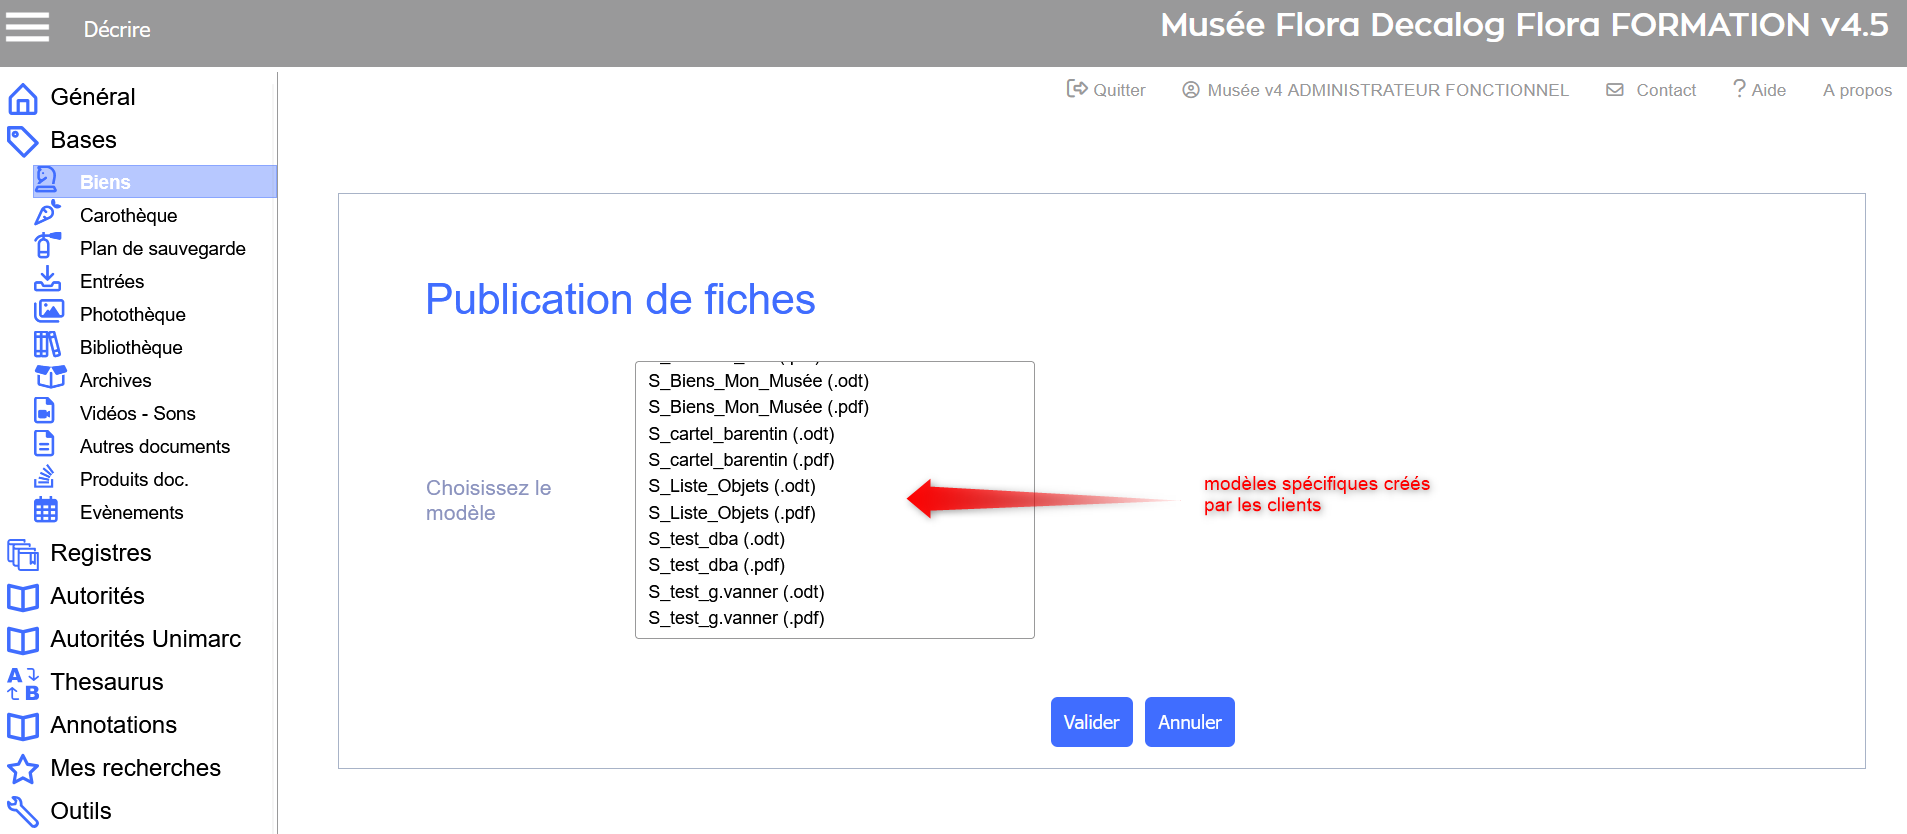Click the Plan de sauvegarde extinguisher icon

[46, 246]
